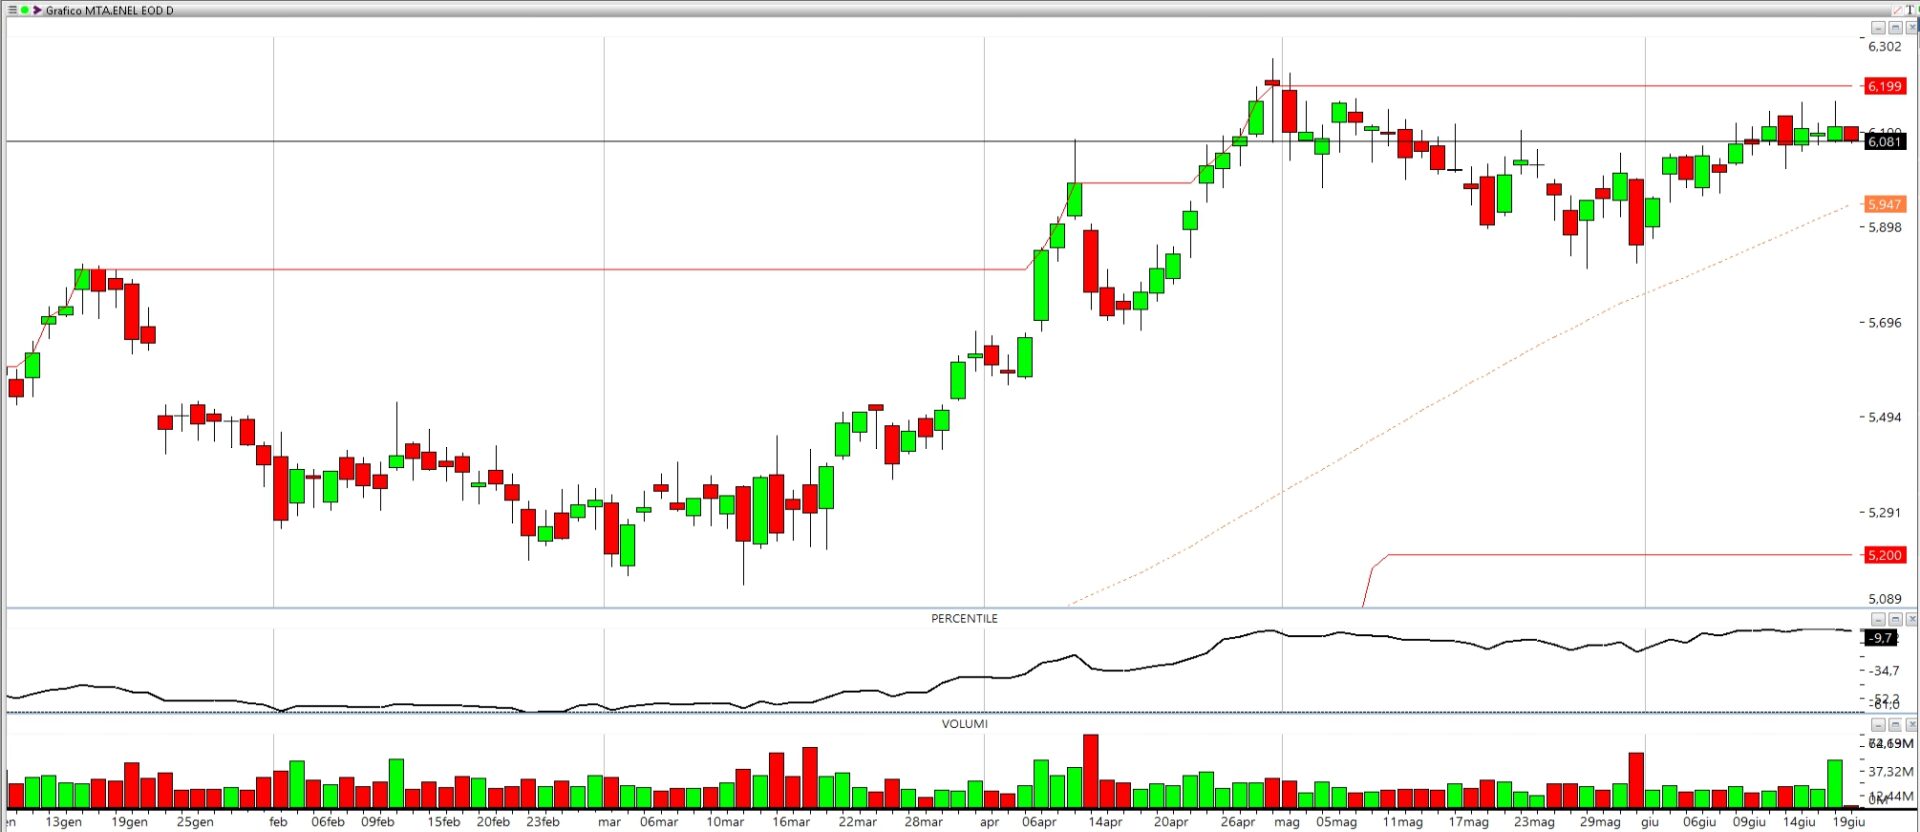Click the 15feb date label
This screenshot has height=832, width=1920.
(x=443, y=822)
